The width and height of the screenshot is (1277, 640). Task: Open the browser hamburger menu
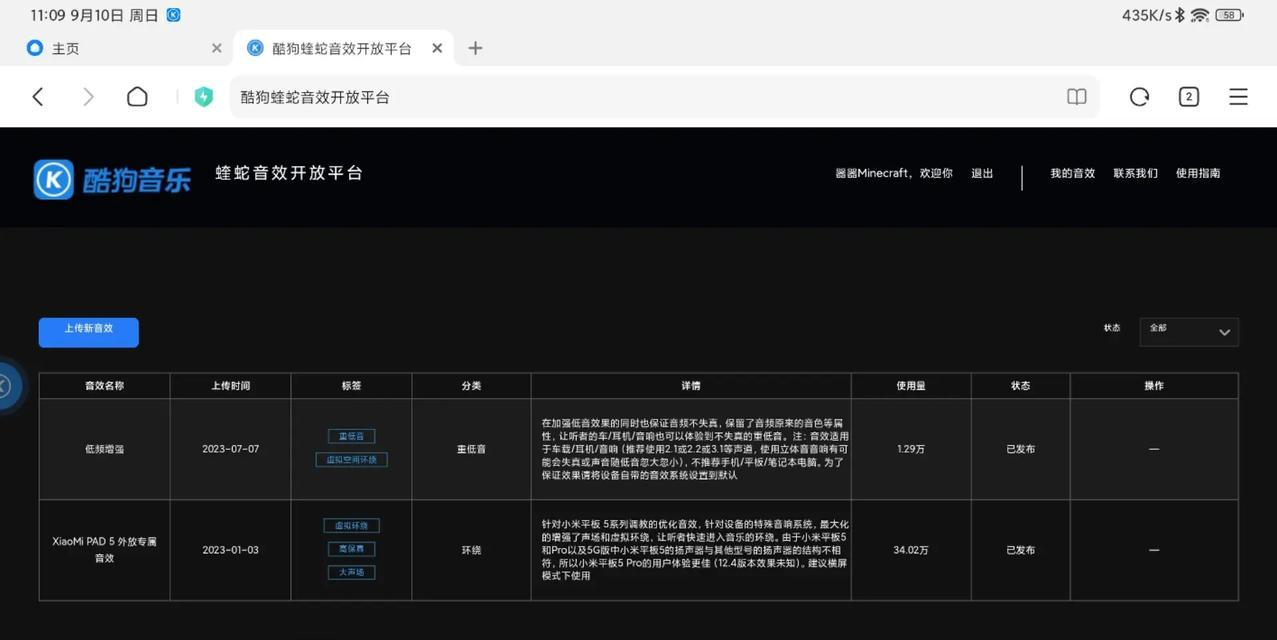click(1238, 97)
